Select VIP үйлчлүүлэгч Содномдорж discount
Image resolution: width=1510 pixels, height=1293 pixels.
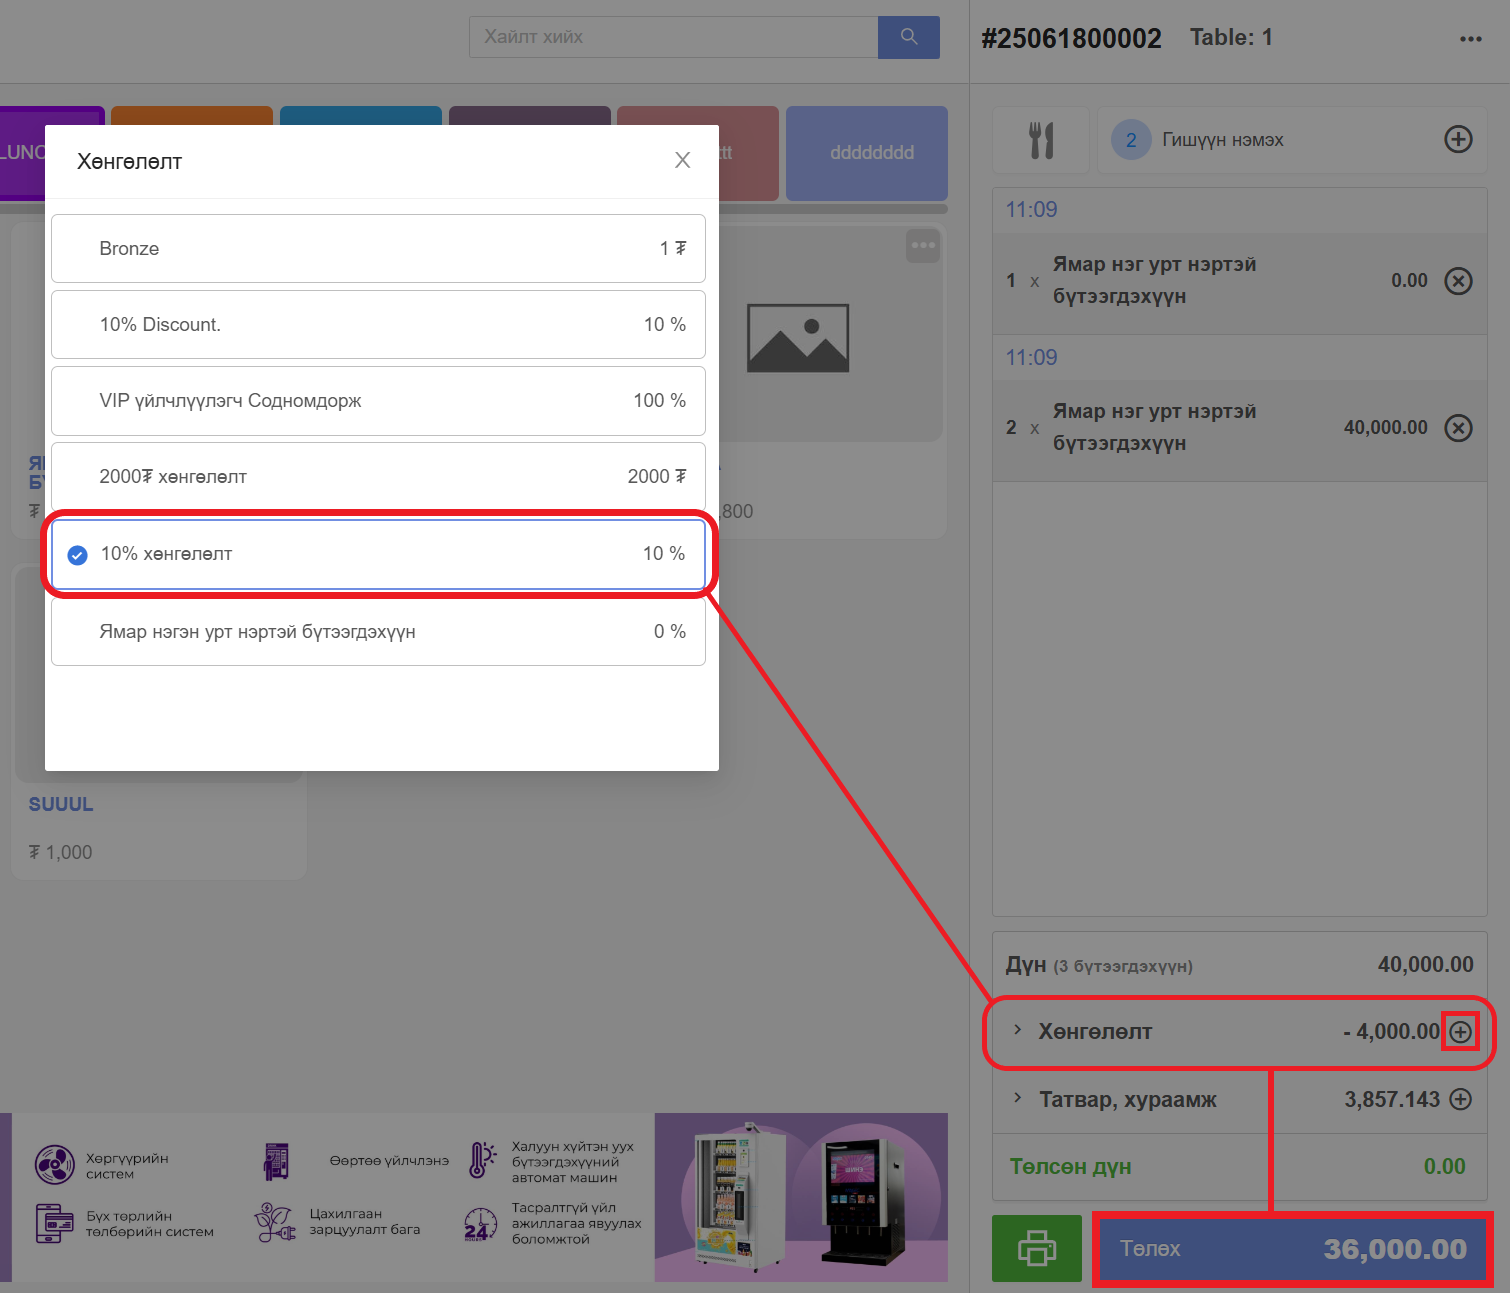coord(378,401)
